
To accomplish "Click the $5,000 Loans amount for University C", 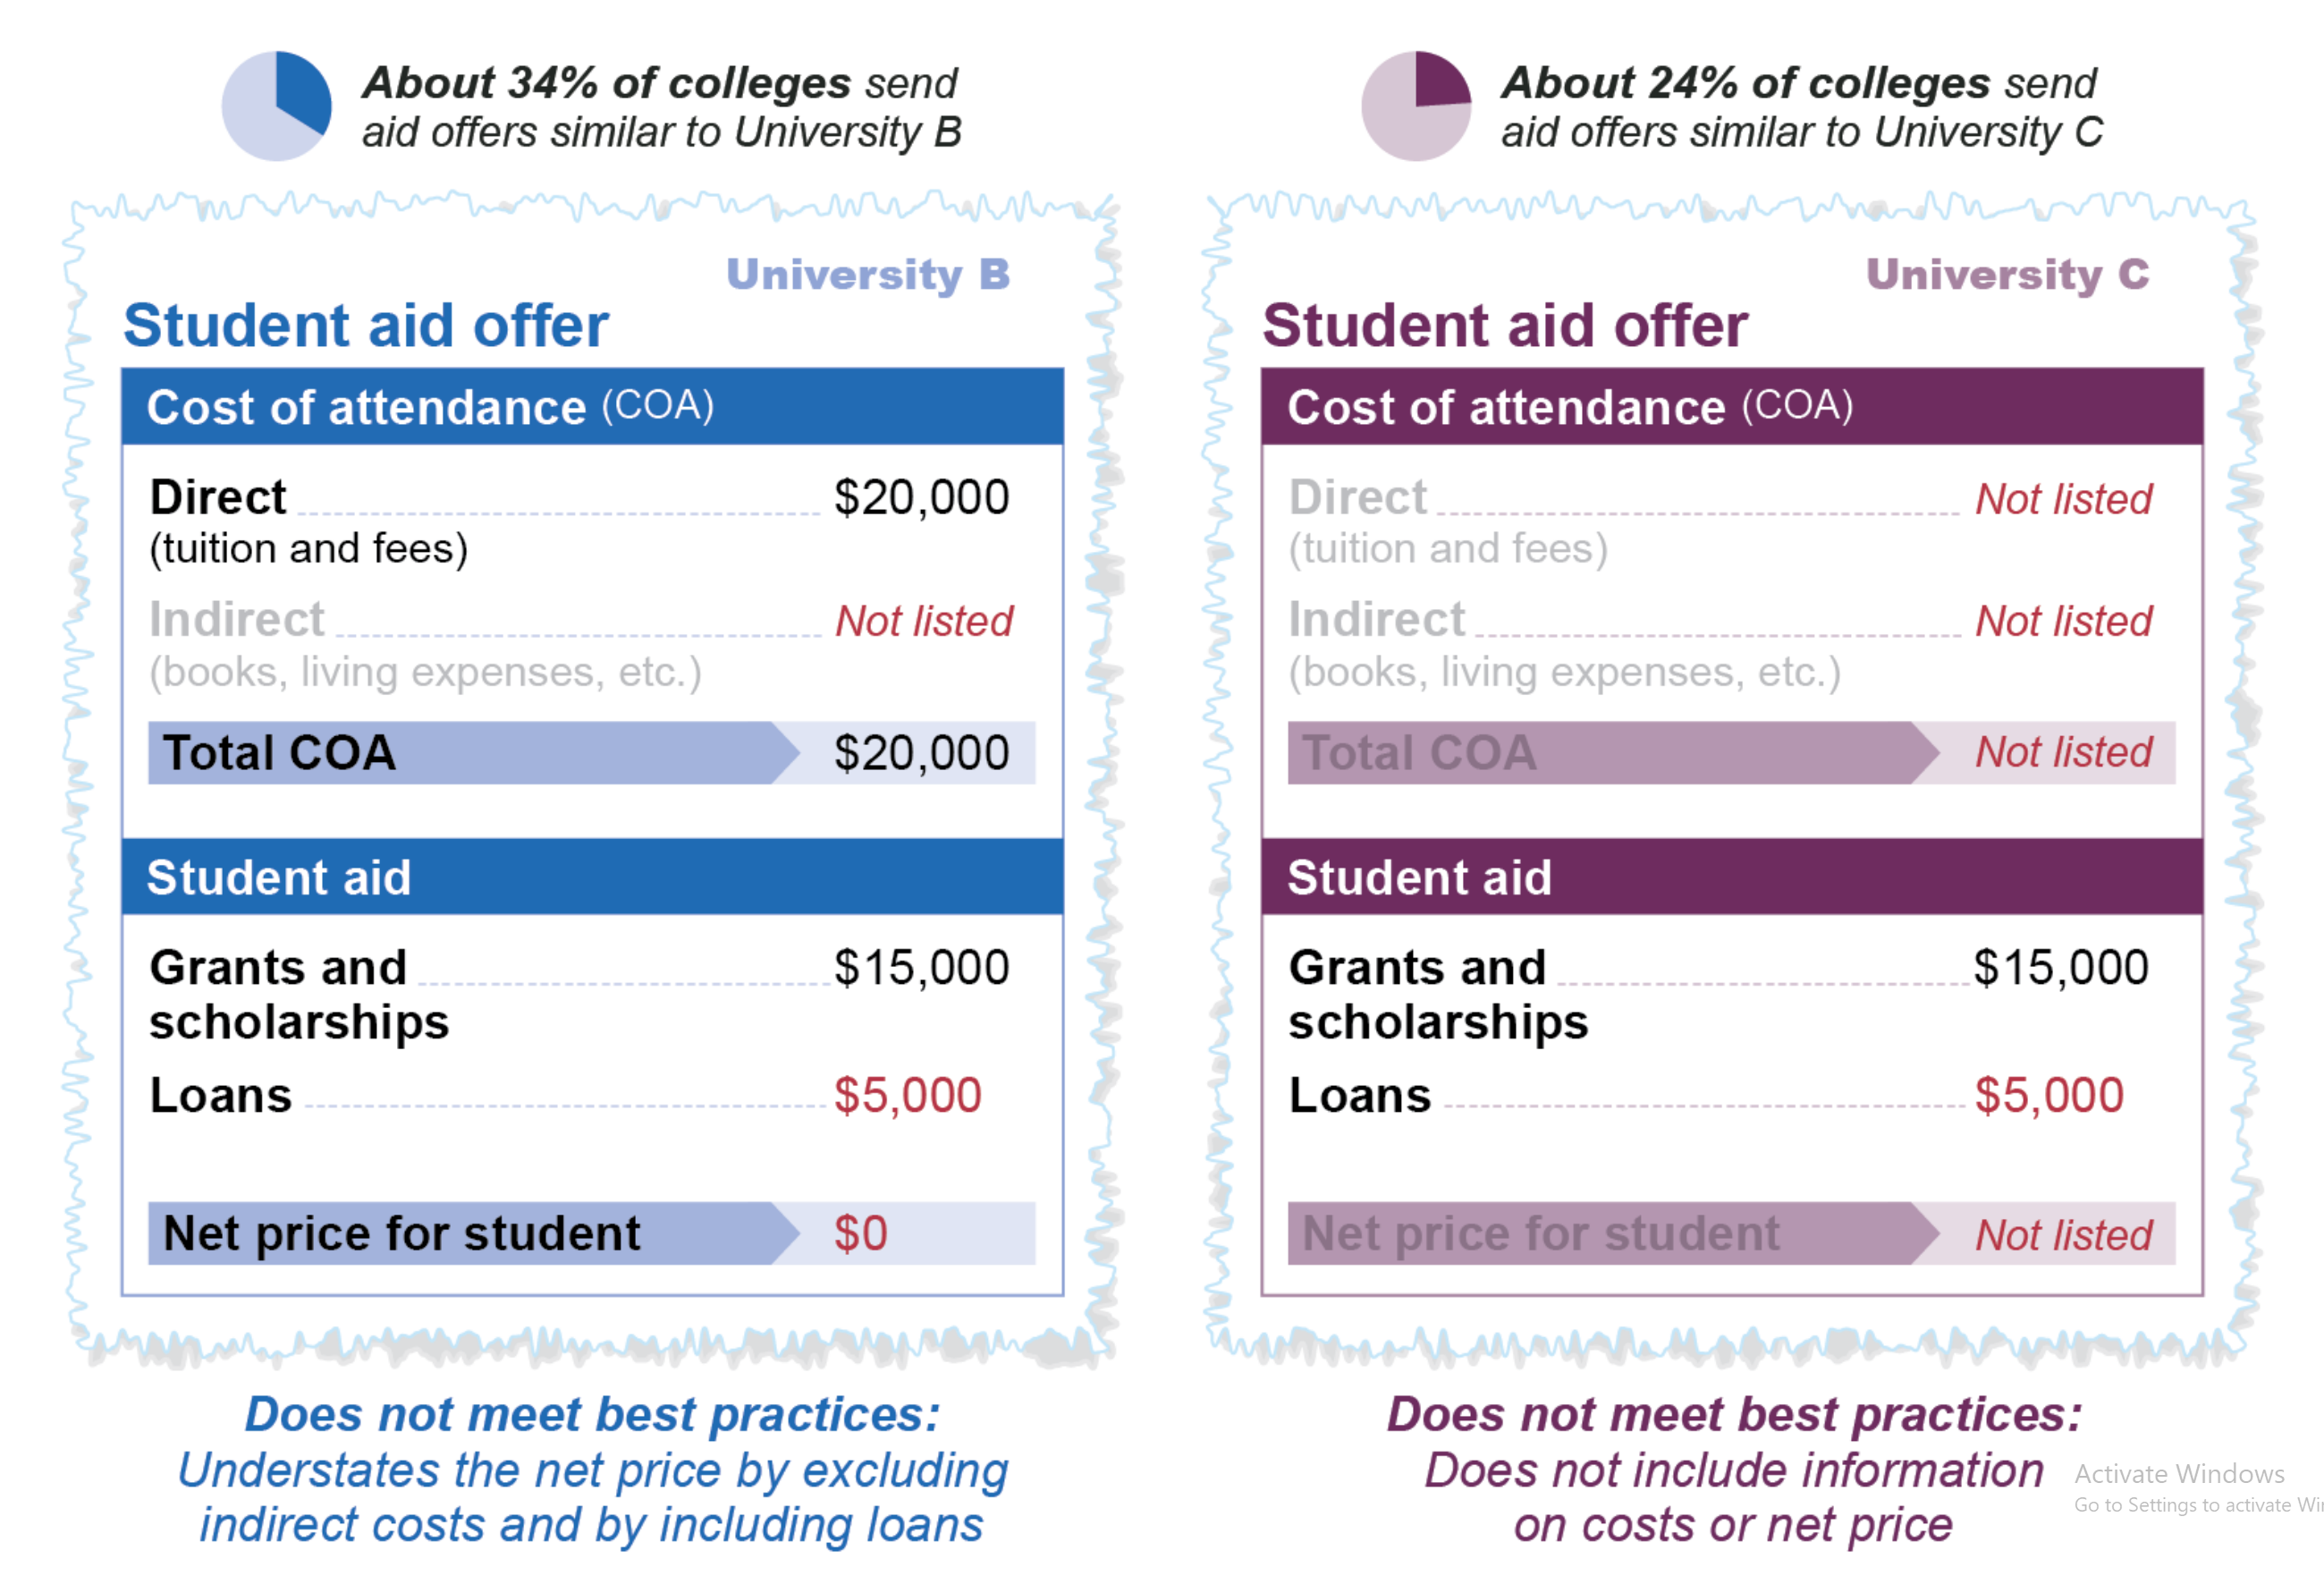I will tap(2048, 1096).
